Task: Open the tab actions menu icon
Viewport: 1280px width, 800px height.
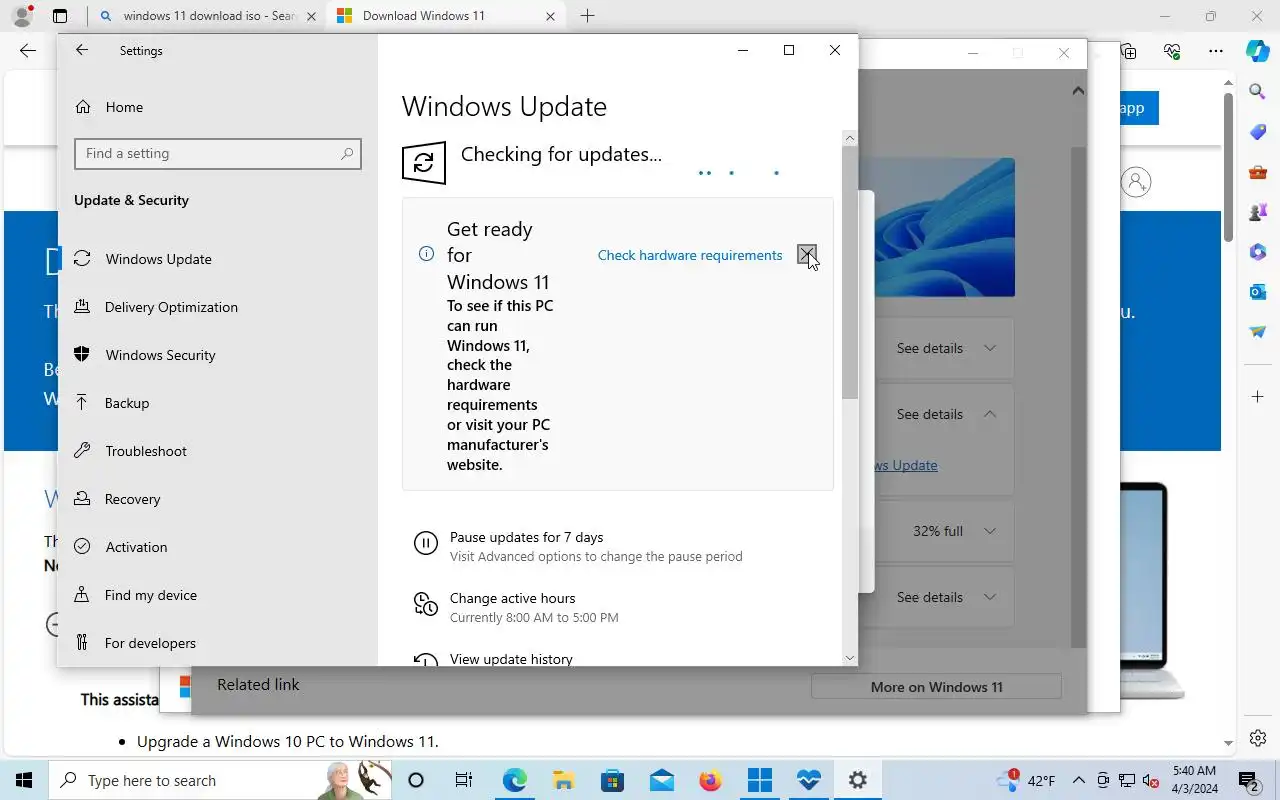Action: 60,16
